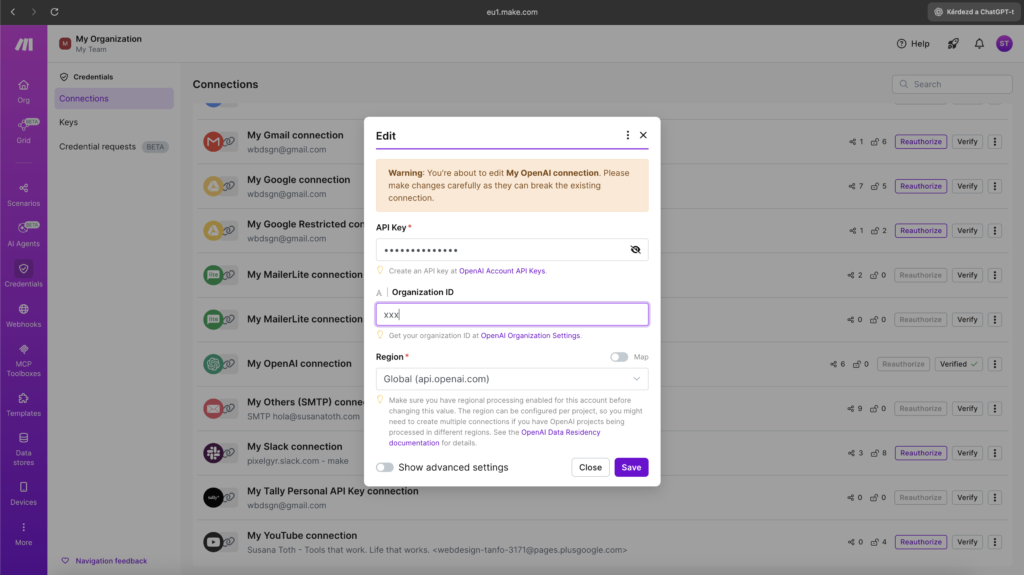Reload the browser page
This screenshot has height=575, width=1024.
(54, 12)
